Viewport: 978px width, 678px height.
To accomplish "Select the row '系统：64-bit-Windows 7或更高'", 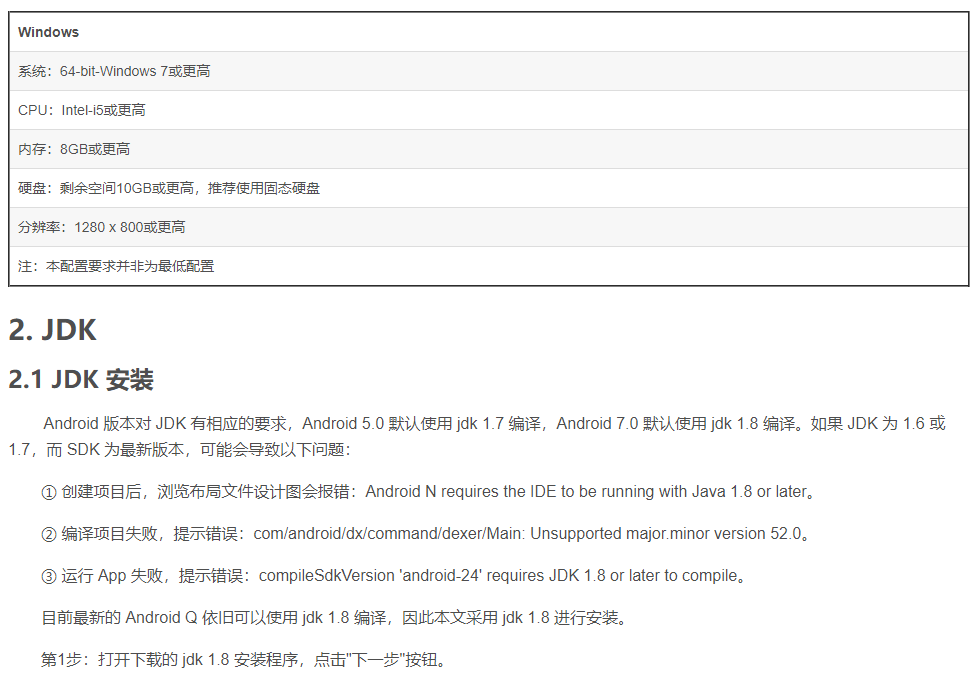I will click(488, 71).
